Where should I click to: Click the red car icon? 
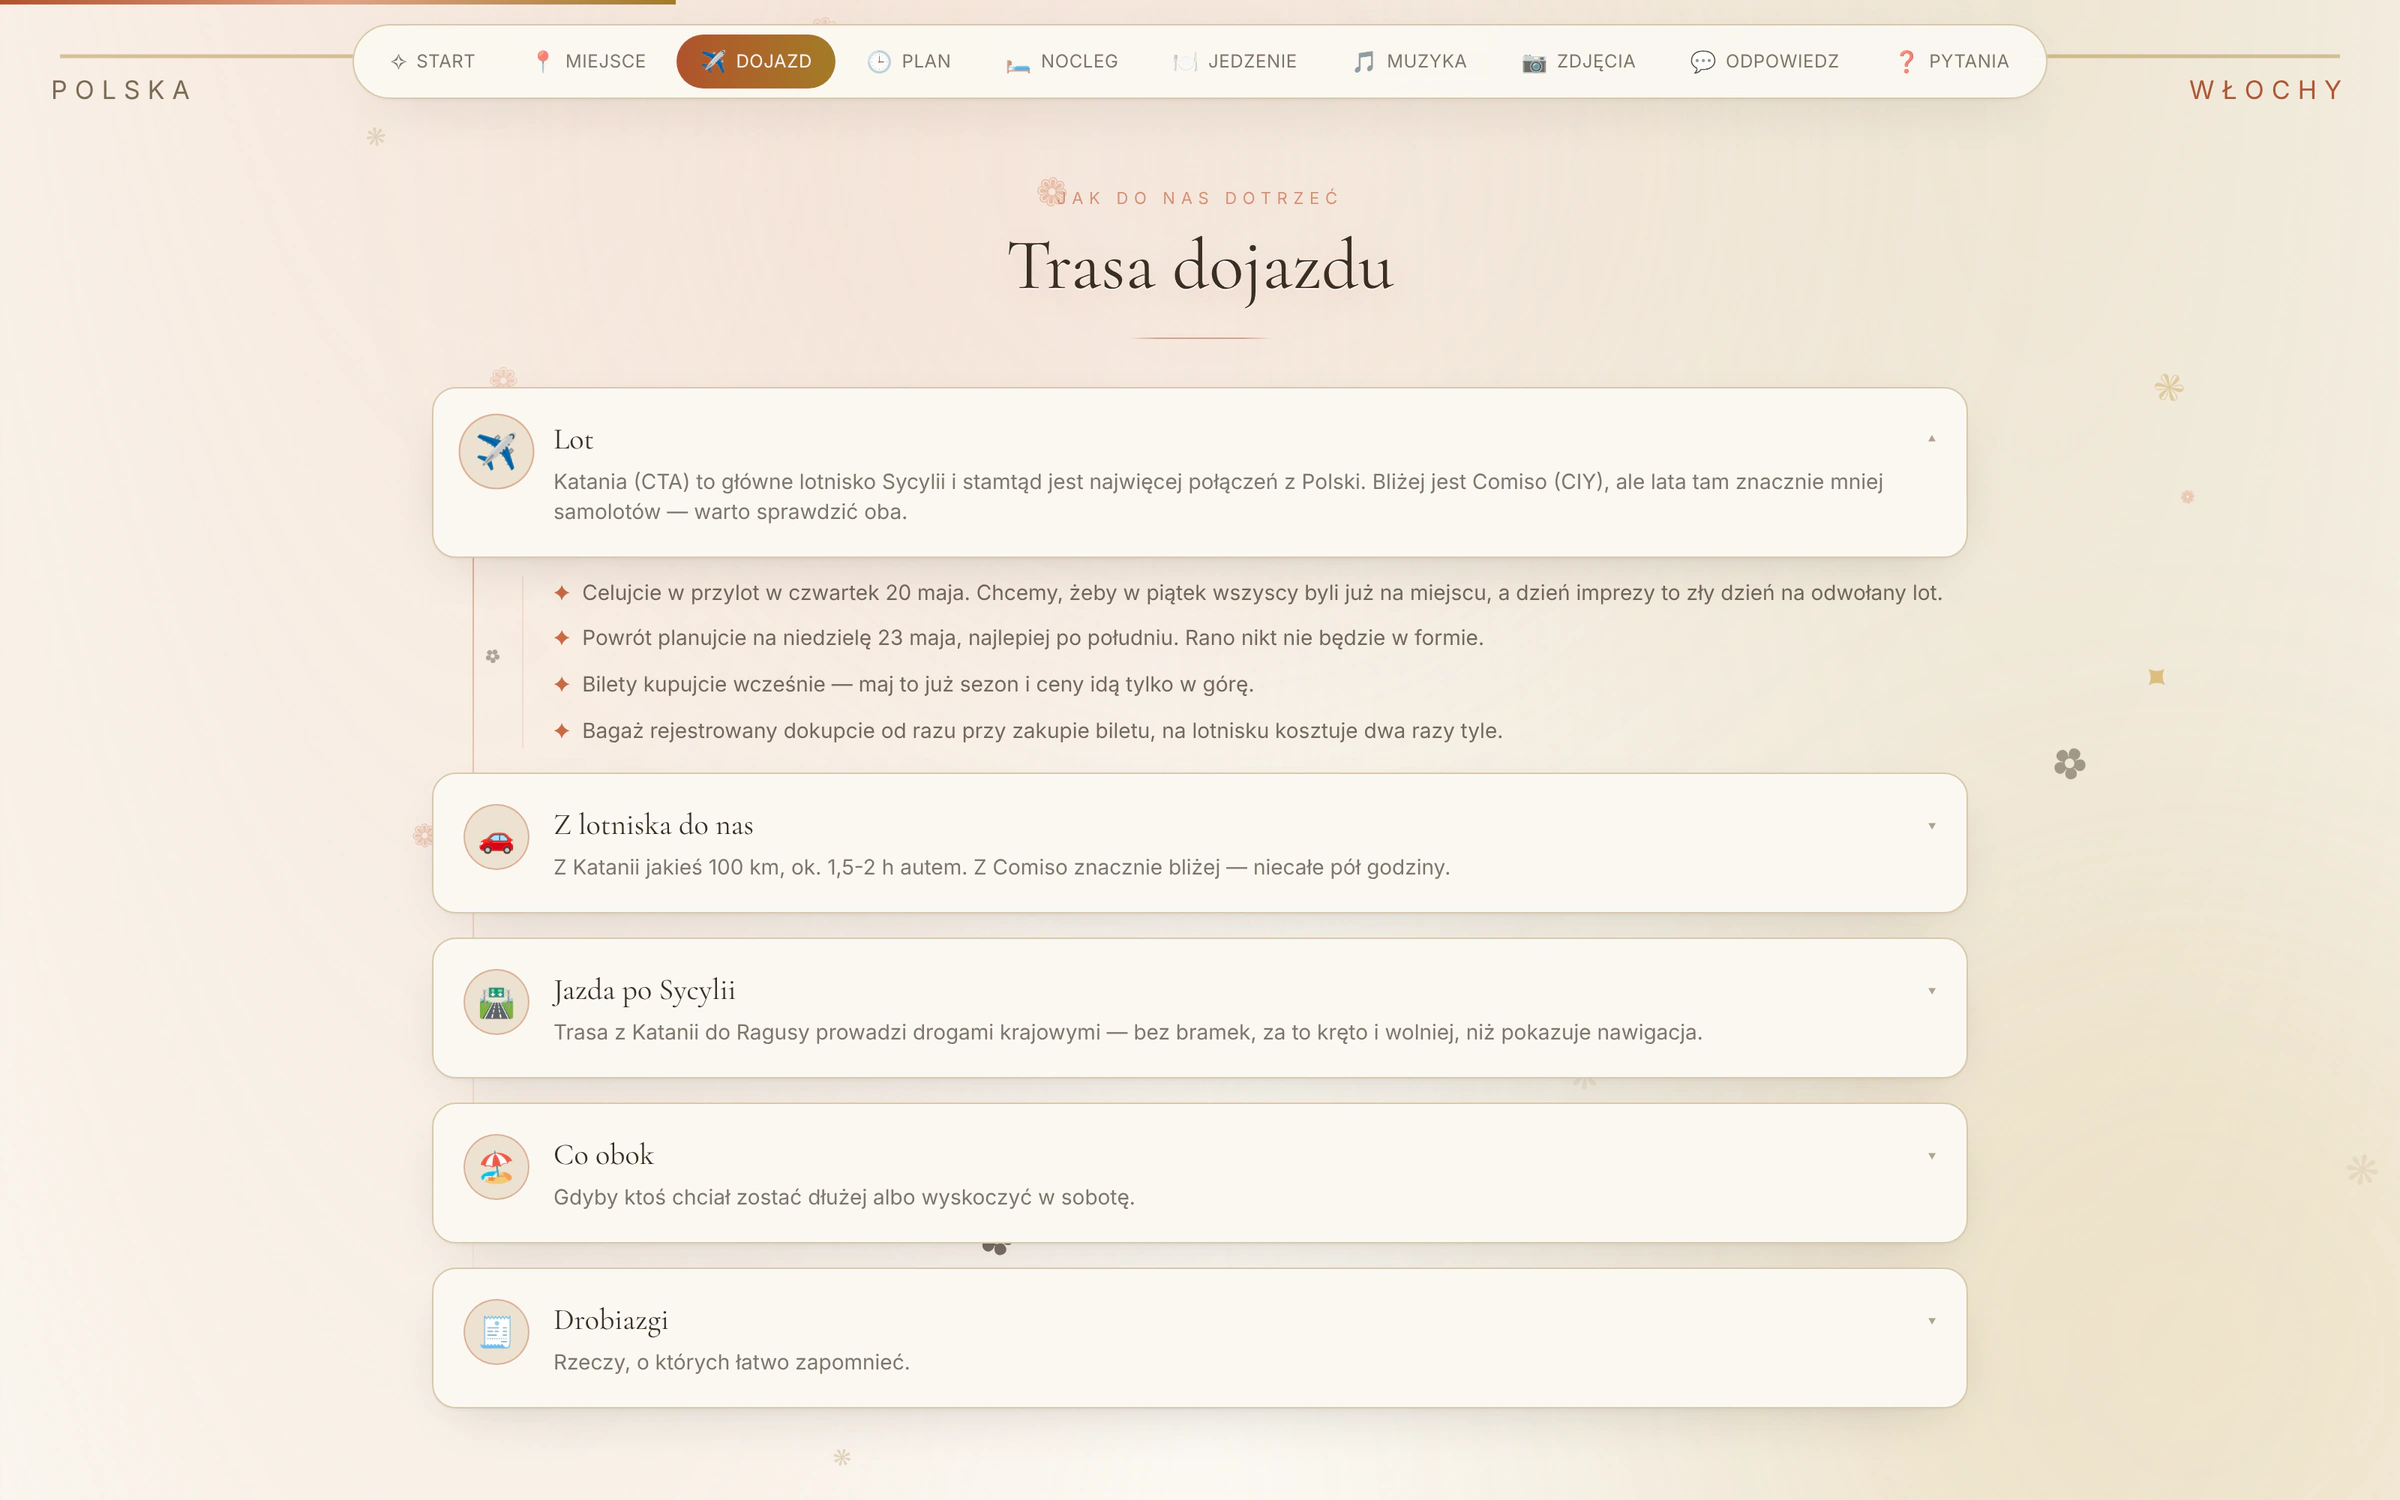496,840
